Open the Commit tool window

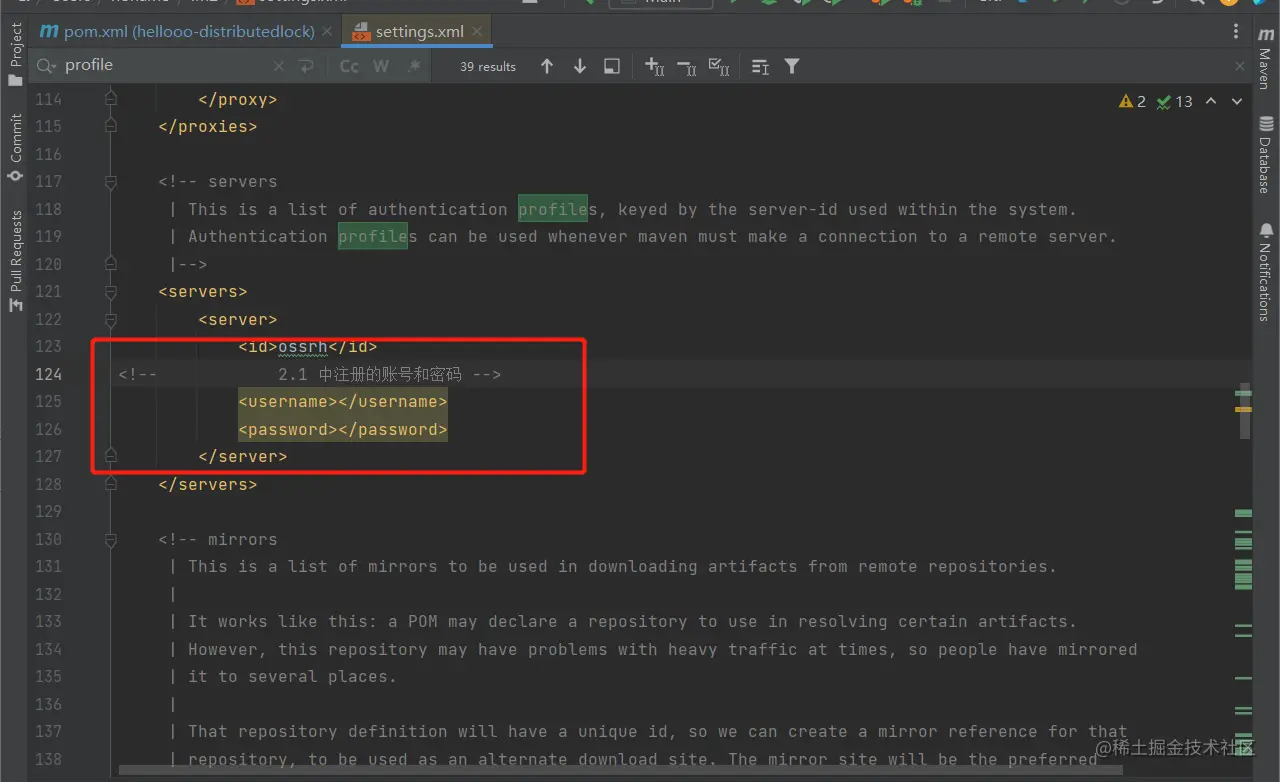click(x=15, y=147)
